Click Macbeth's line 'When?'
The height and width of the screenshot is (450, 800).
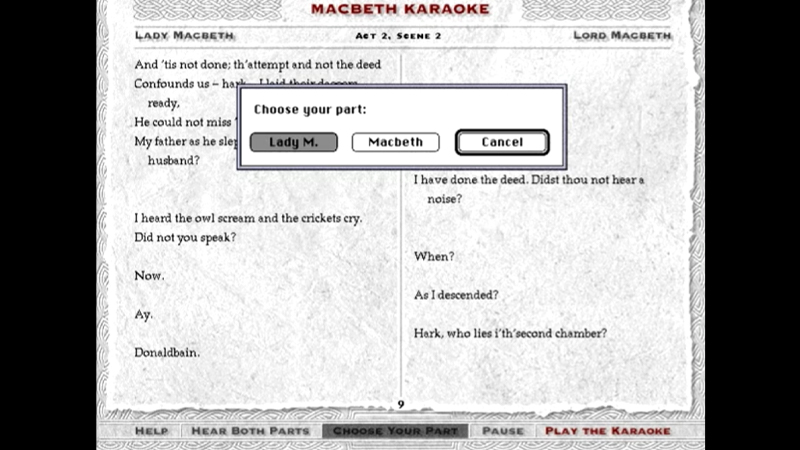point(434,257)
